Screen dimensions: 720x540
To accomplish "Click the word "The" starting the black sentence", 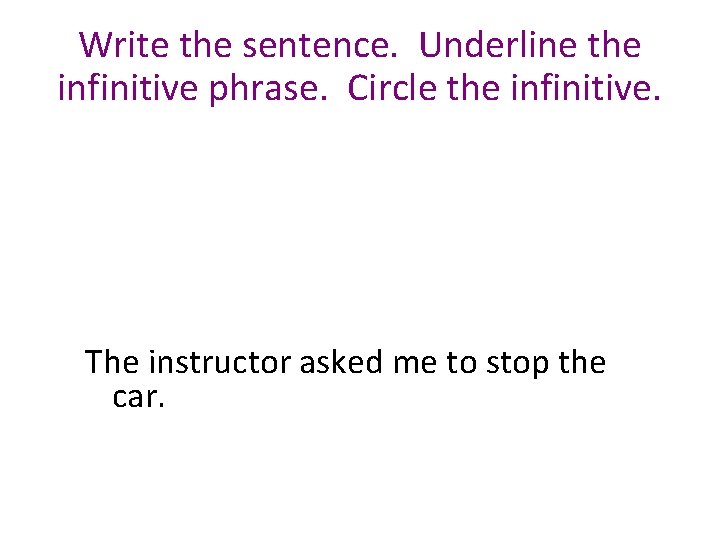I will pos(112,362).
